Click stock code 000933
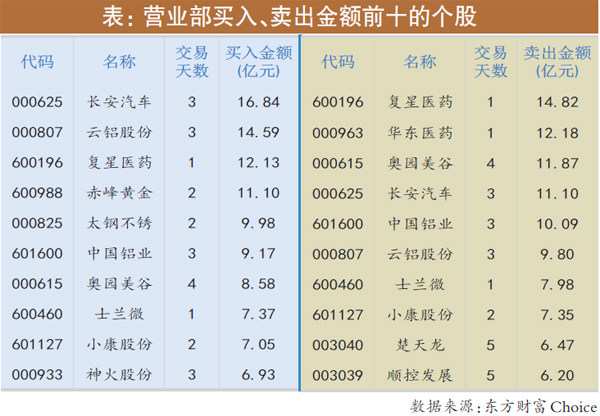This screenshot has width=600, height=416. point(37,374)
